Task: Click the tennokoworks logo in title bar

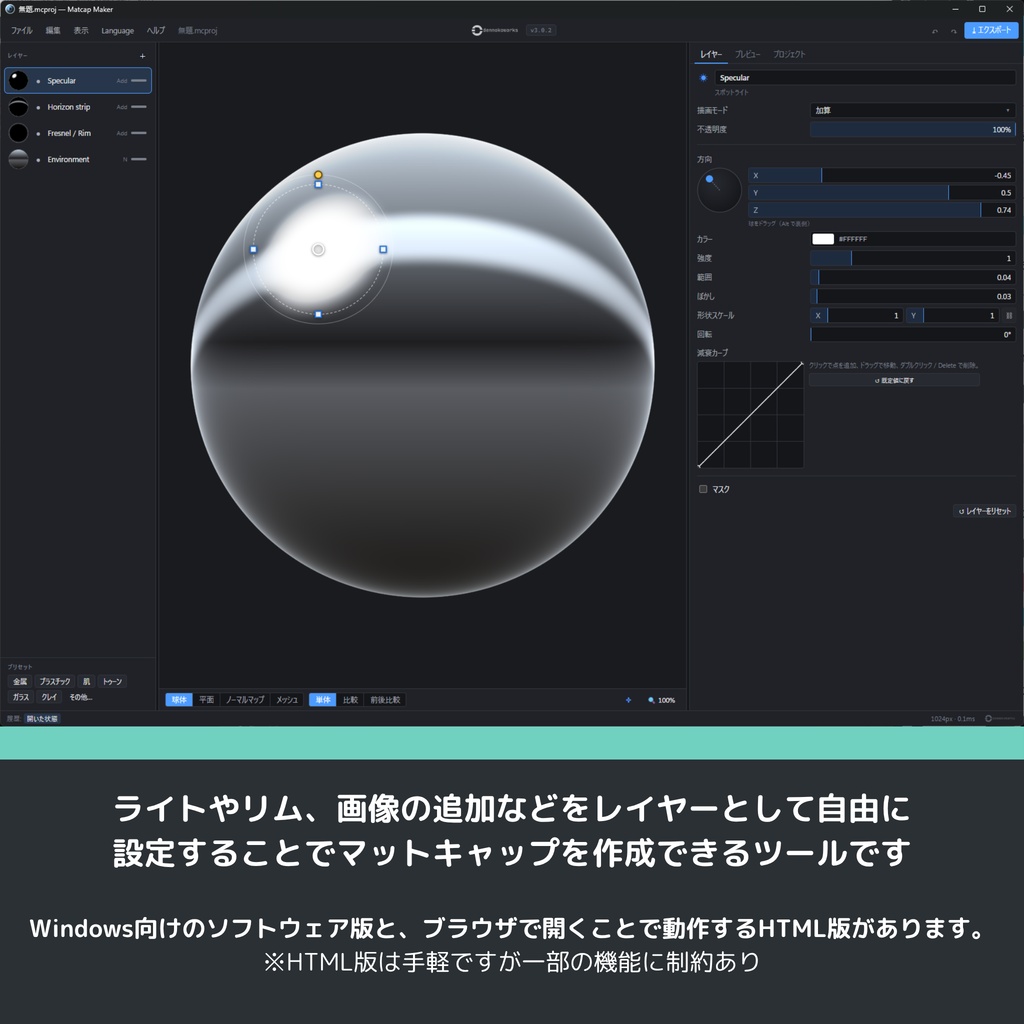Action: [x=495, y=30]
